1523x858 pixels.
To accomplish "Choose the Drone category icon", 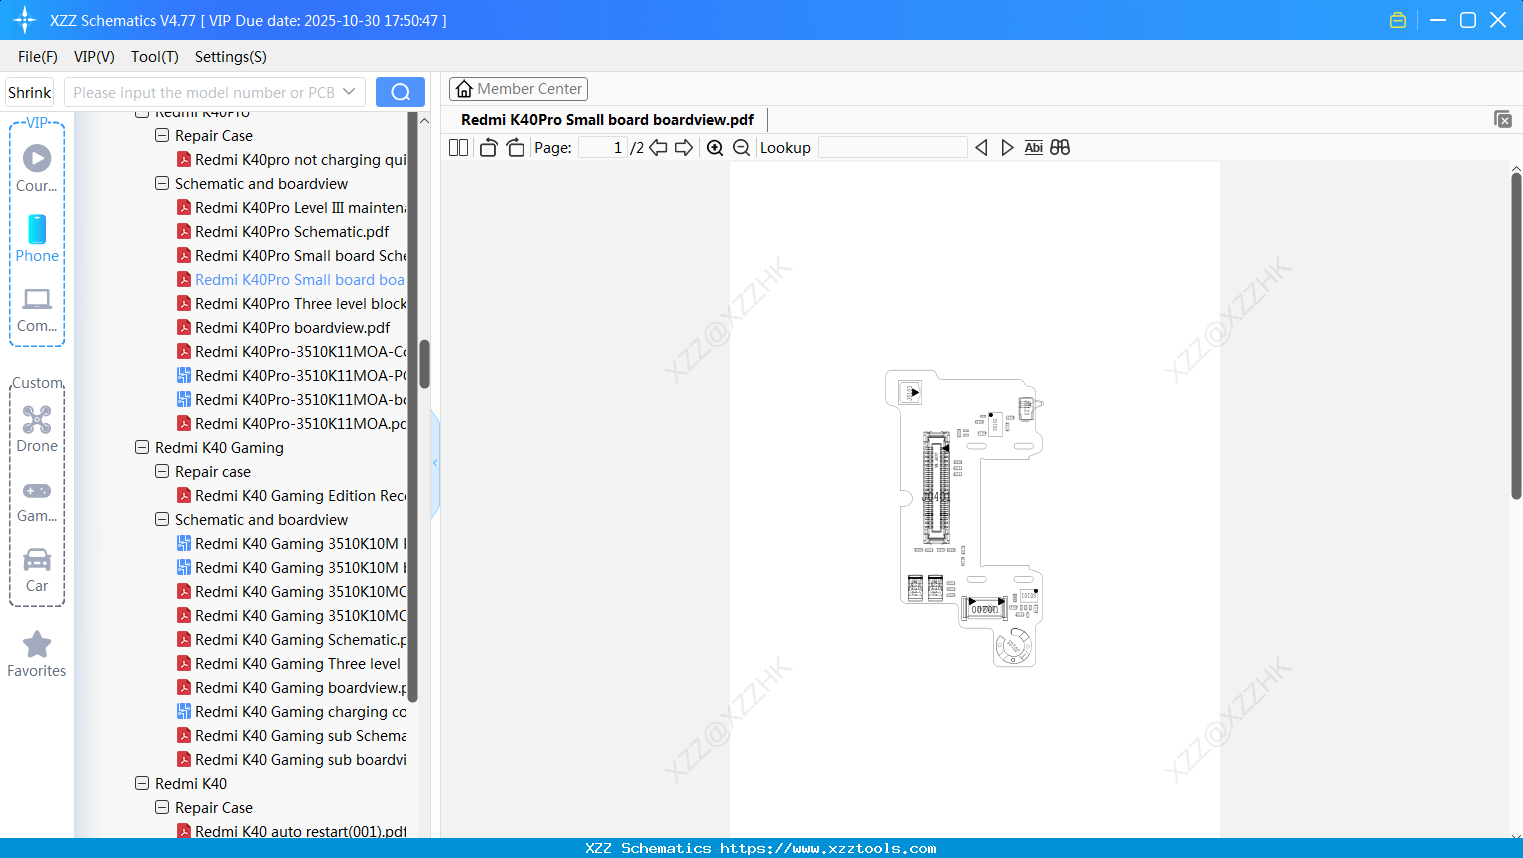I will tap(37, 429).
